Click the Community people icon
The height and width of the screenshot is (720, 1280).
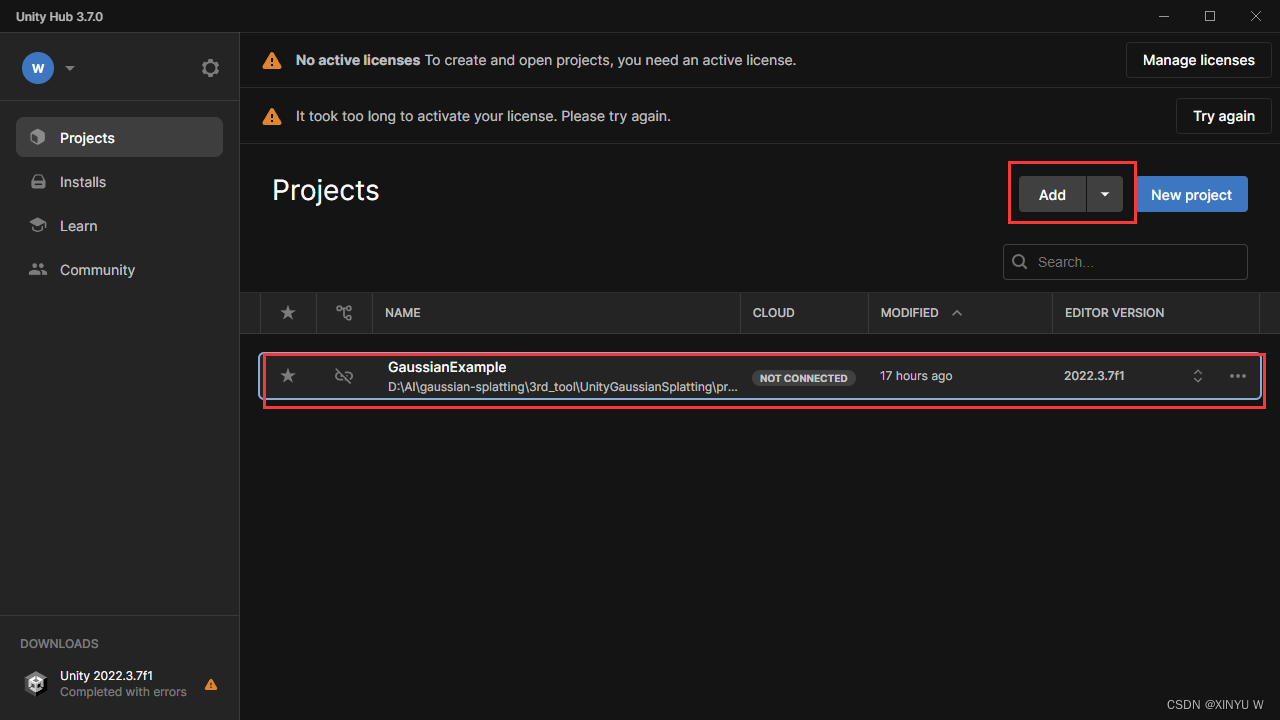click(38, 270)
